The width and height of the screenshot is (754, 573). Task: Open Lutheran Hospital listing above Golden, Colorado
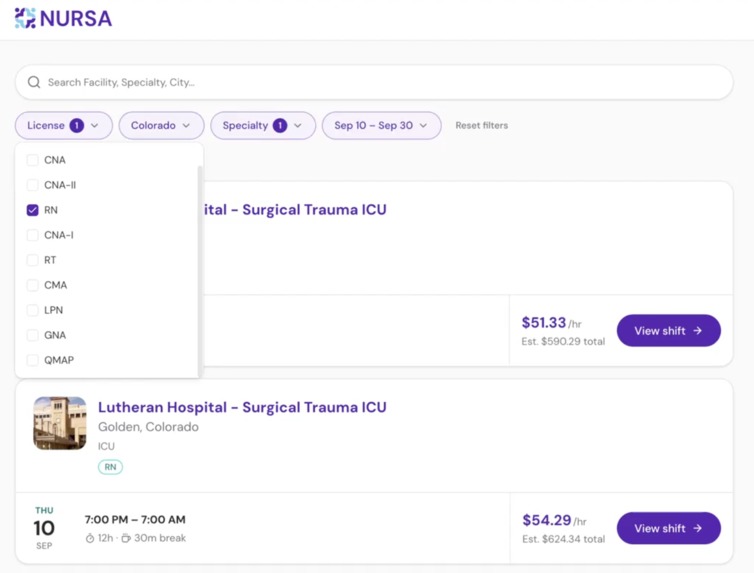pyautogui.click(x=242, y=407)
